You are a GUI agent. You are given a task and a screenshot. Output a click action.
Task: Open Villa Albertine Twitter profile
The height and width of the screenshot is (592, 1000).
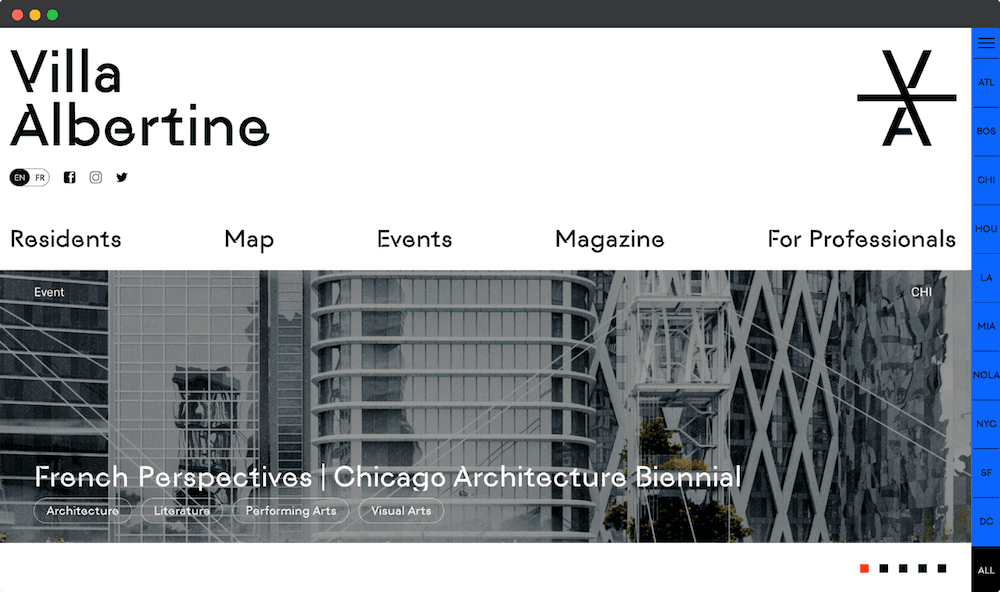click(122, 177)
